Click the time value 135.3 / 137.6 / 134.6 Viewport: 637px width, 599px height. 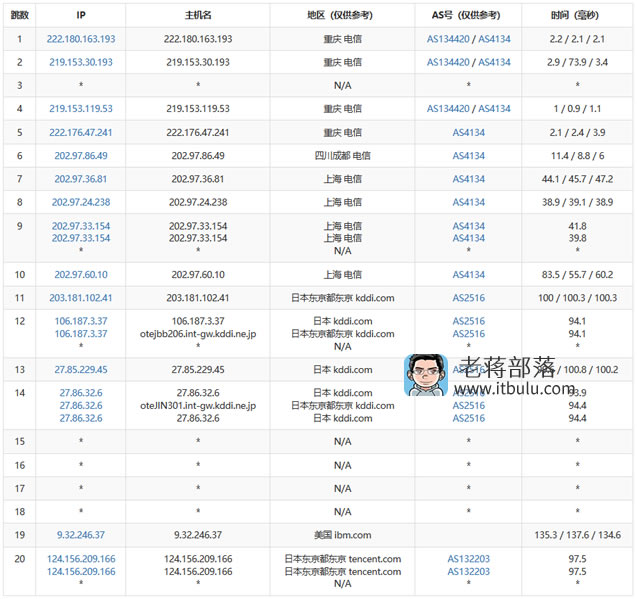point(577,535)
